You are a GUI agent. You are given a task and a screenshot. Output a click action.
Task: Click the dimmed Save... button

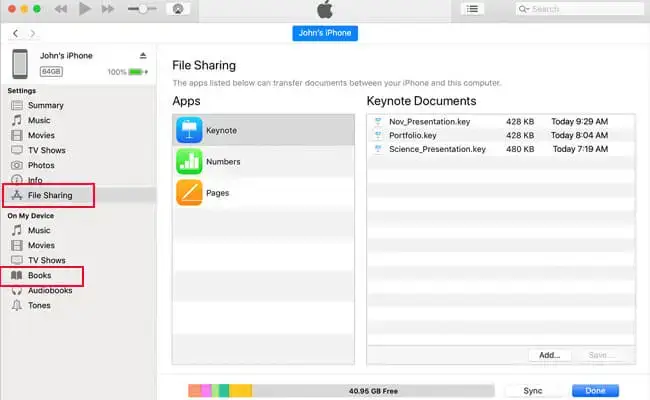click(599, 355)
